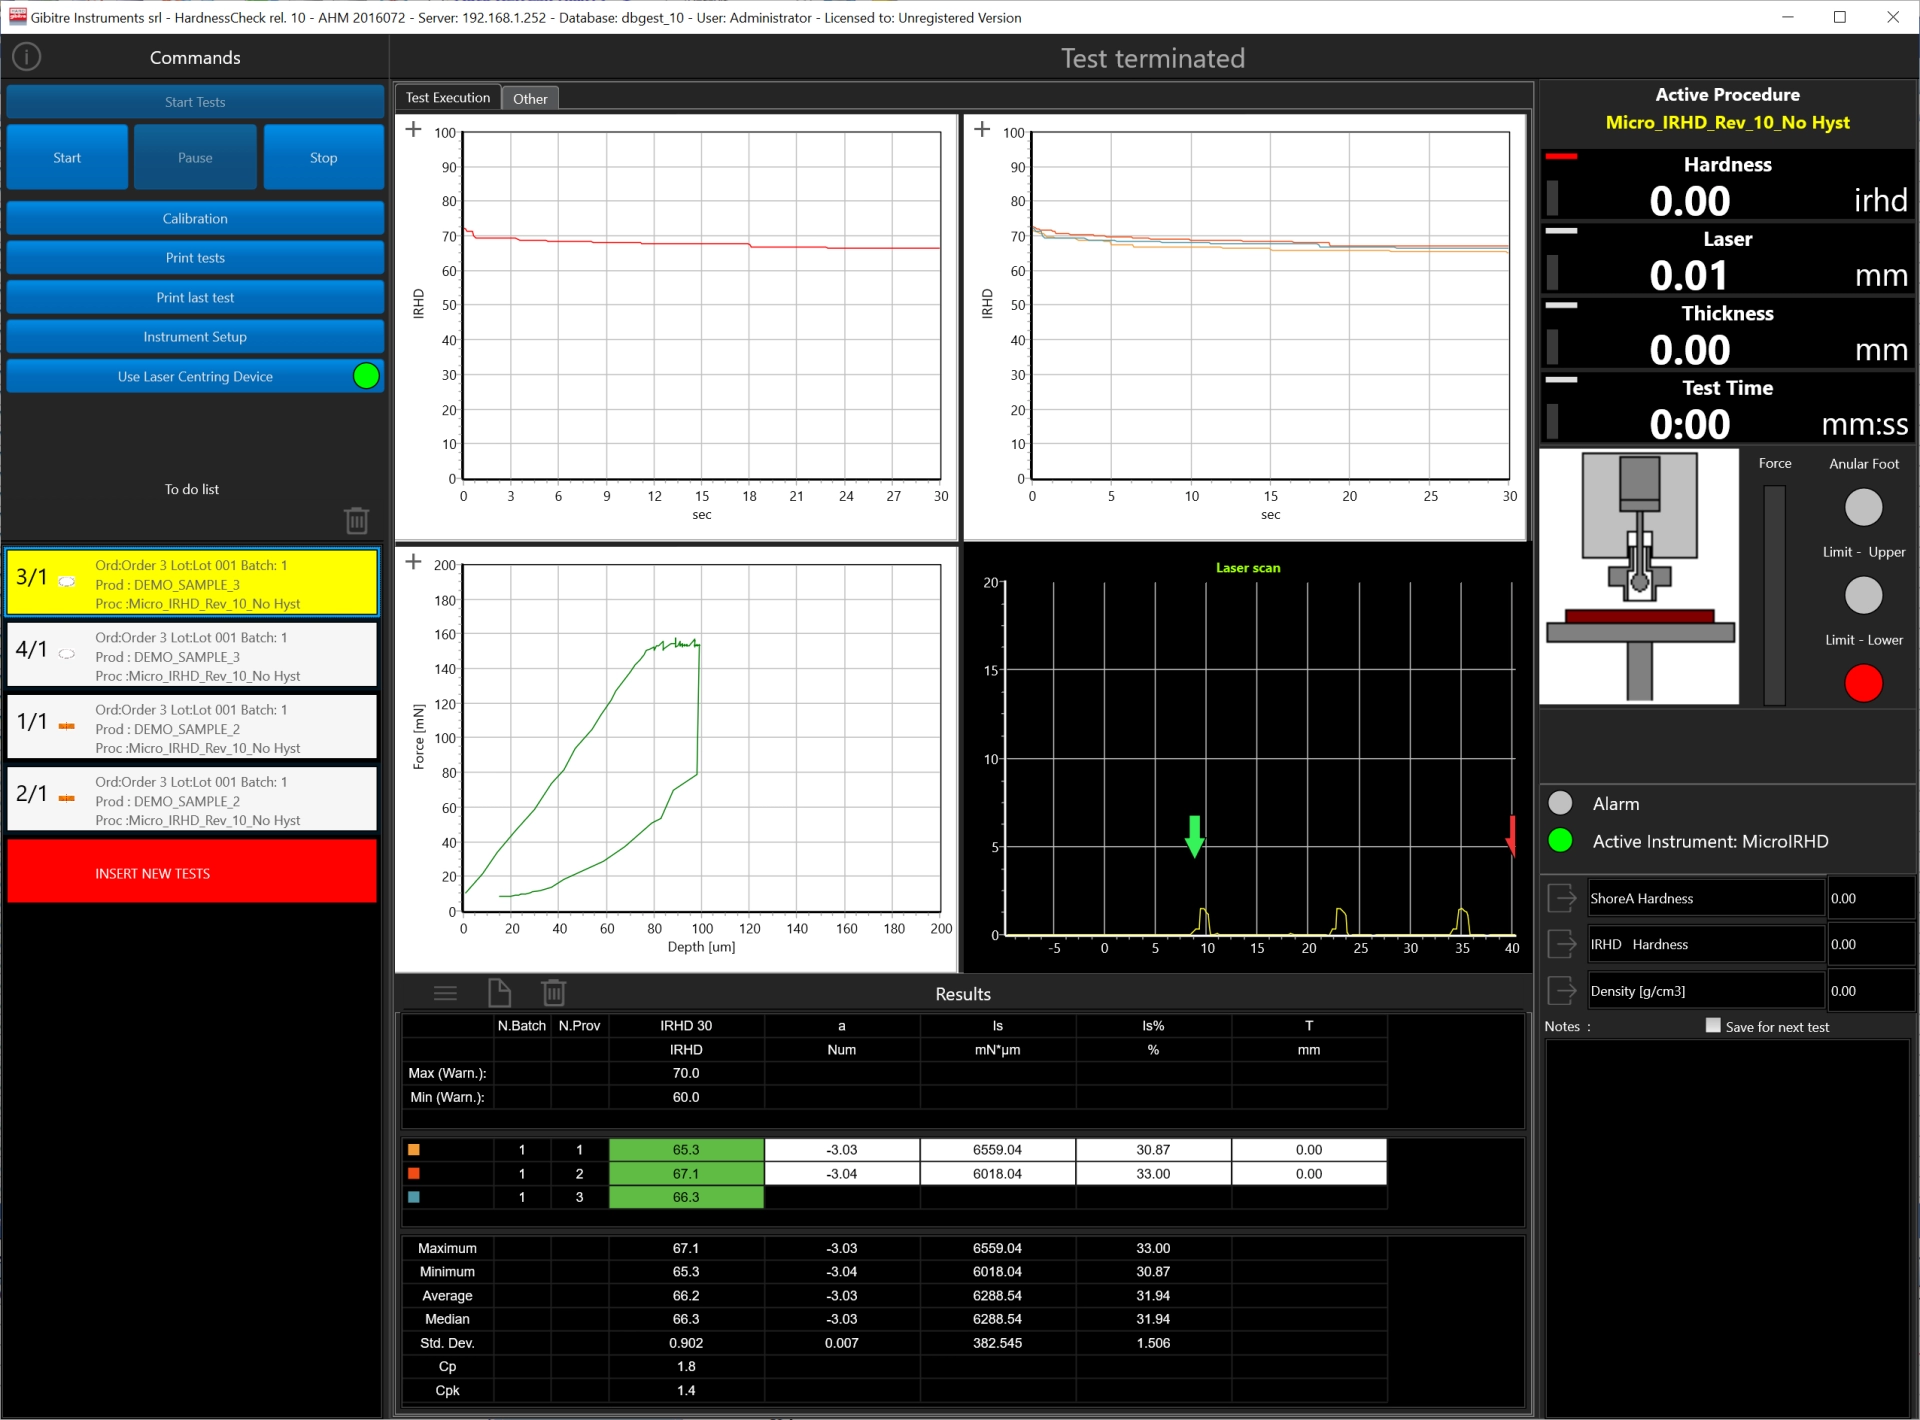Switch to the Other tab
Image resolution: width=1920 pixels, height=1420 pixels.
click(x=530, y=97)
